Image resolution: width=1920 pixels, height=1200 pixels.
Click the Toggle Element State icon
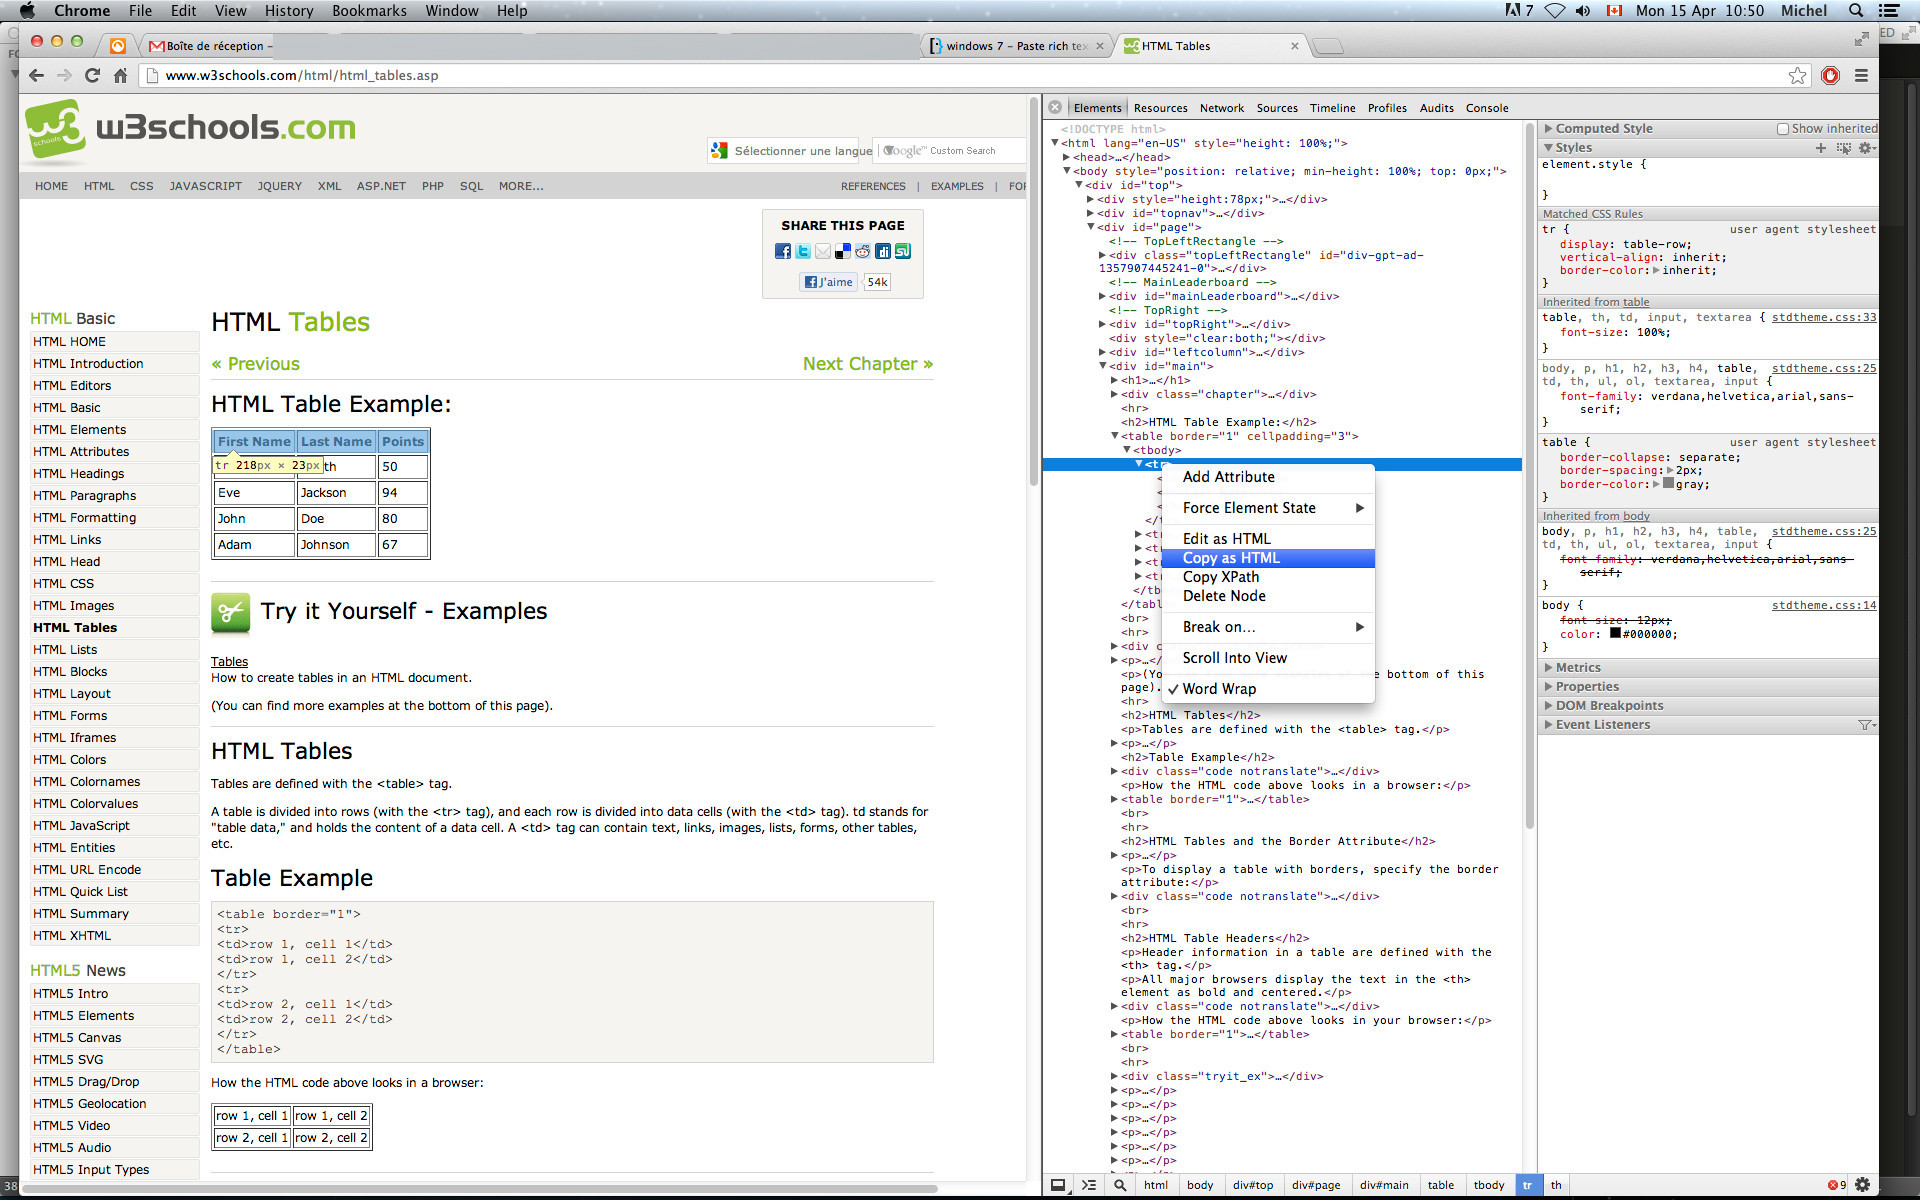pos(1843,148)
